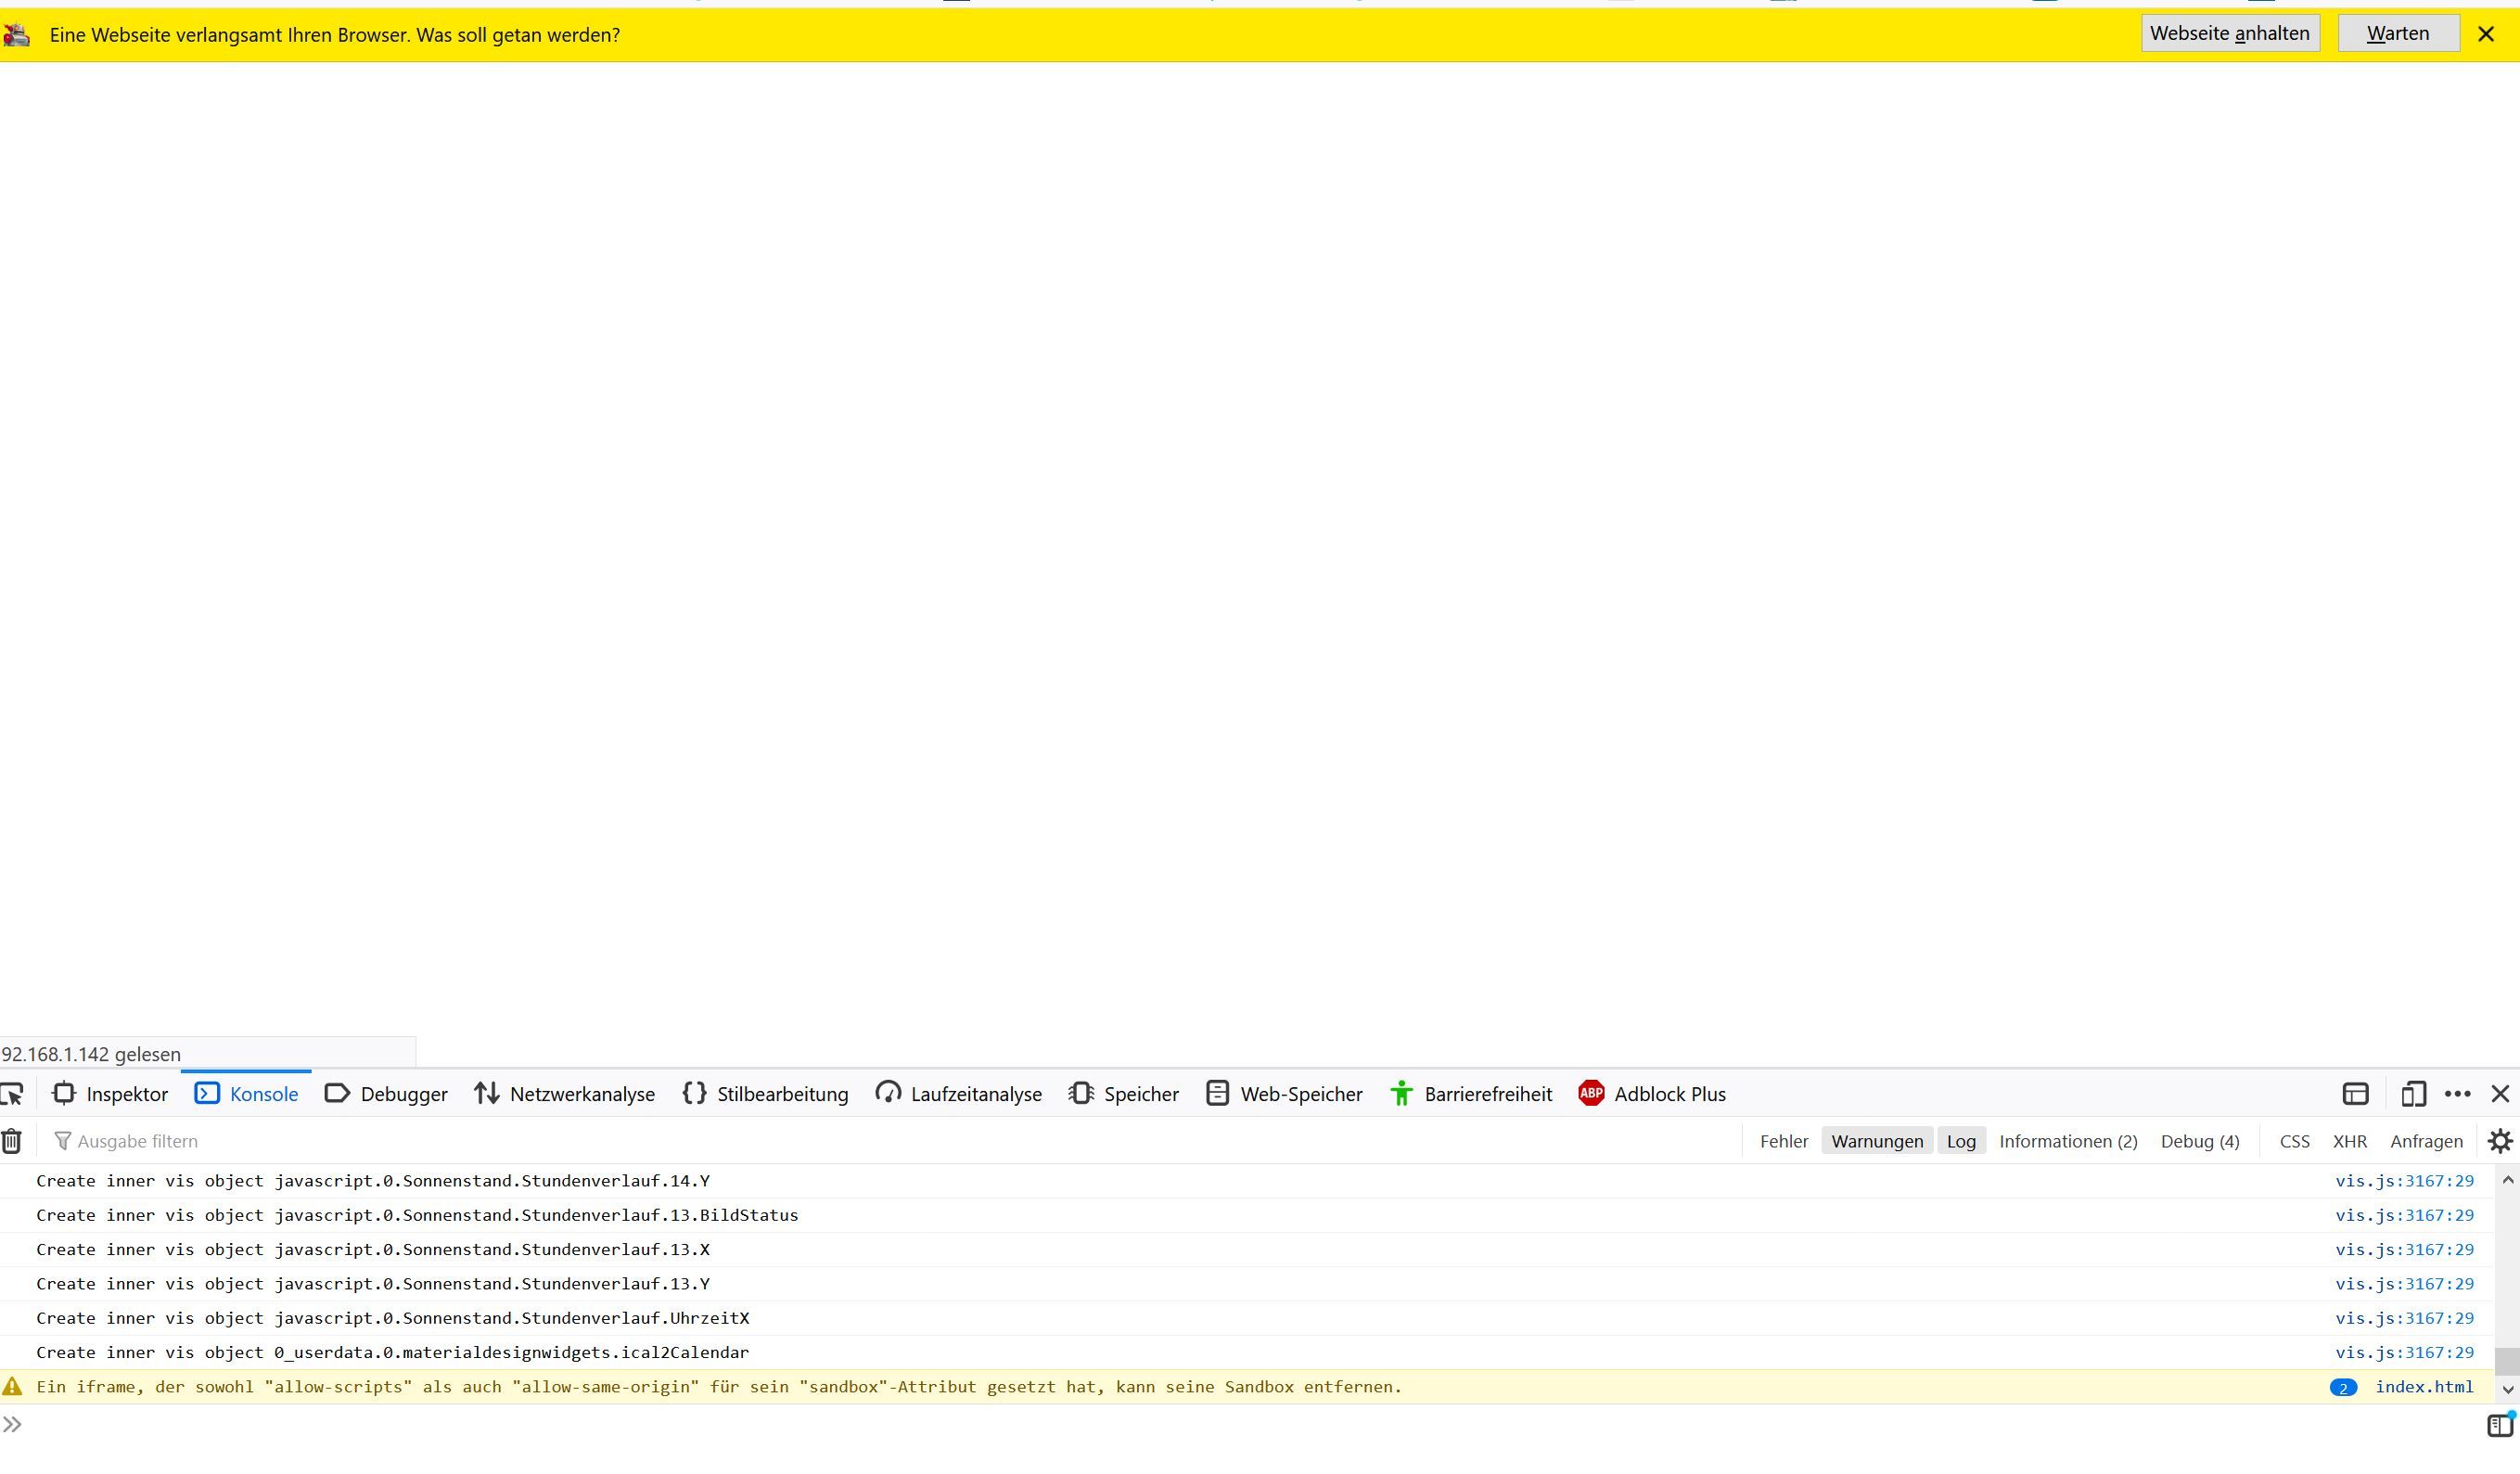Toggle Fehler filter in console

(1783, 1141)
